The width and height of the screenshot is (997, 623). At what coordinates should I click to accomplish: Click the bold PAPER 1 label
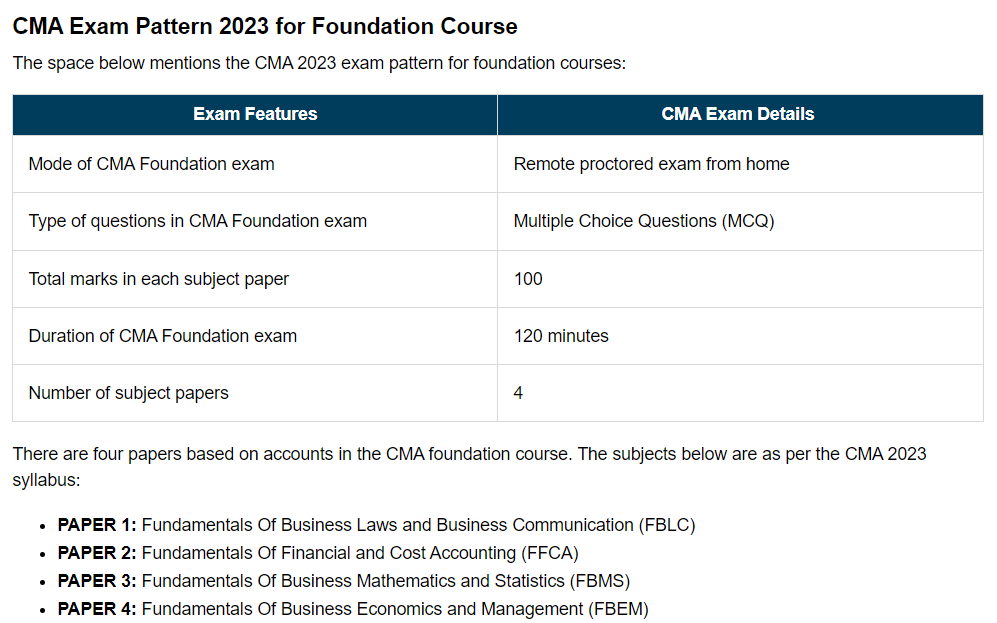97,525
